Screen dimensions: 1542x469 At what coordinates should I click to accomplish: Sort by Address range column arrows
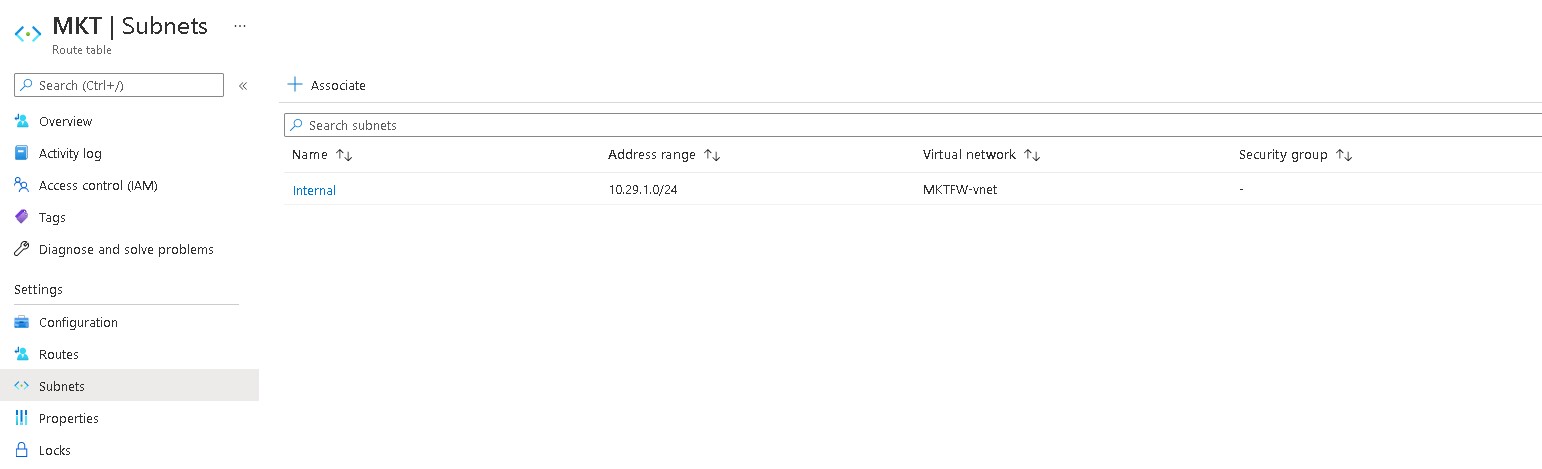pos(712,155)
